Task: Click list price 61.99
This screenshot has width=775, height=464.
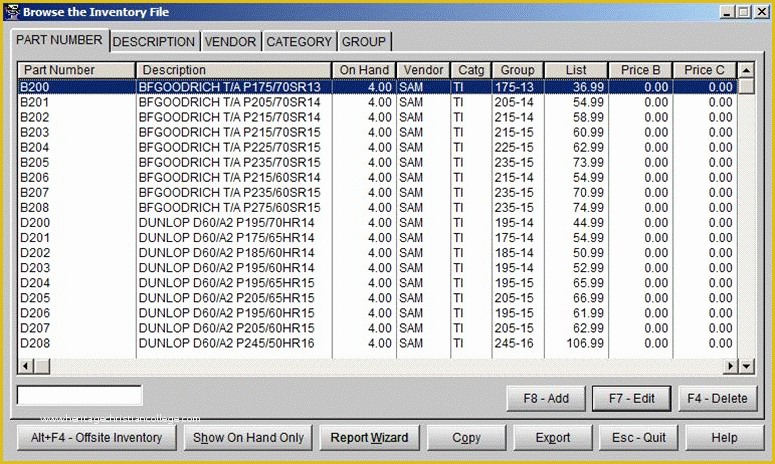Action: pos(588,313)
